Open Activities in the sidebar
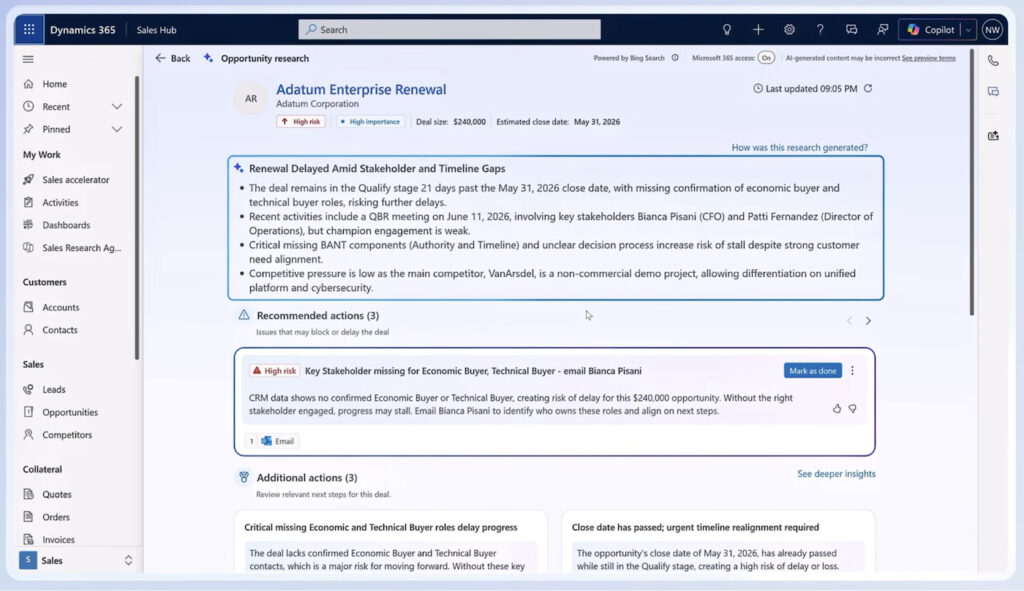Screen dimensions: 1024x591 coord(60,202)
